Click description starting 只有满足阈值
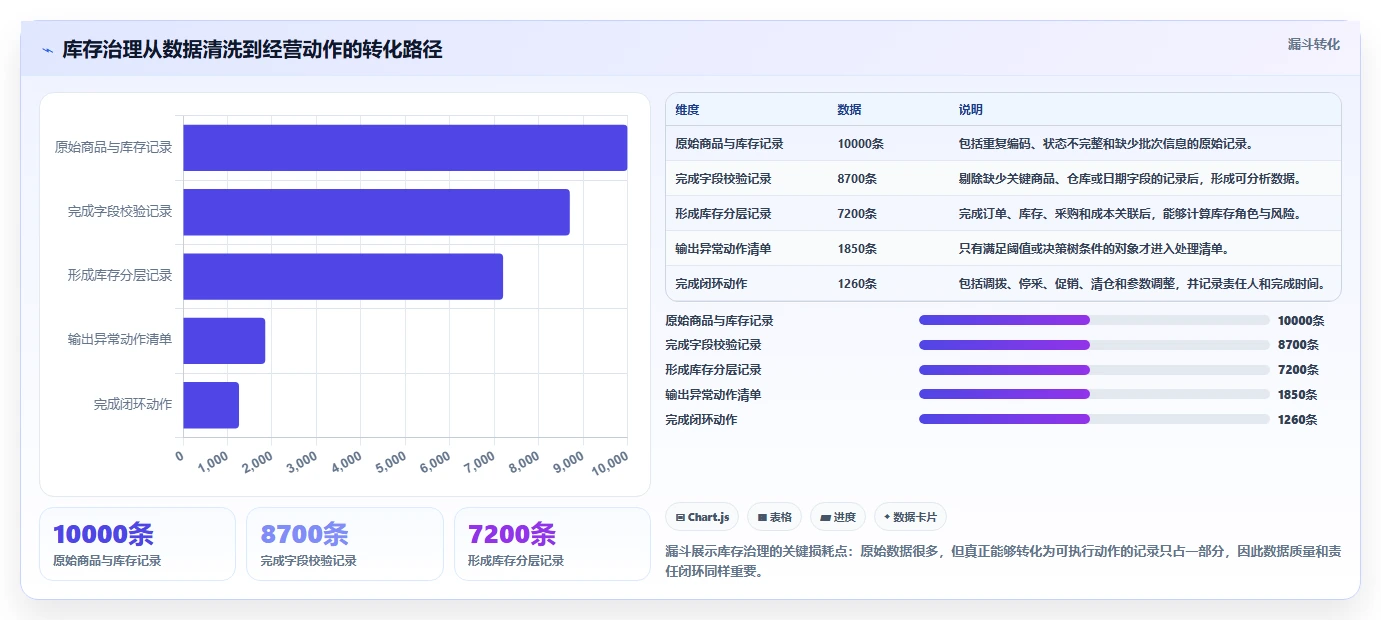The image size is (1381, 620). point(1094,248)
